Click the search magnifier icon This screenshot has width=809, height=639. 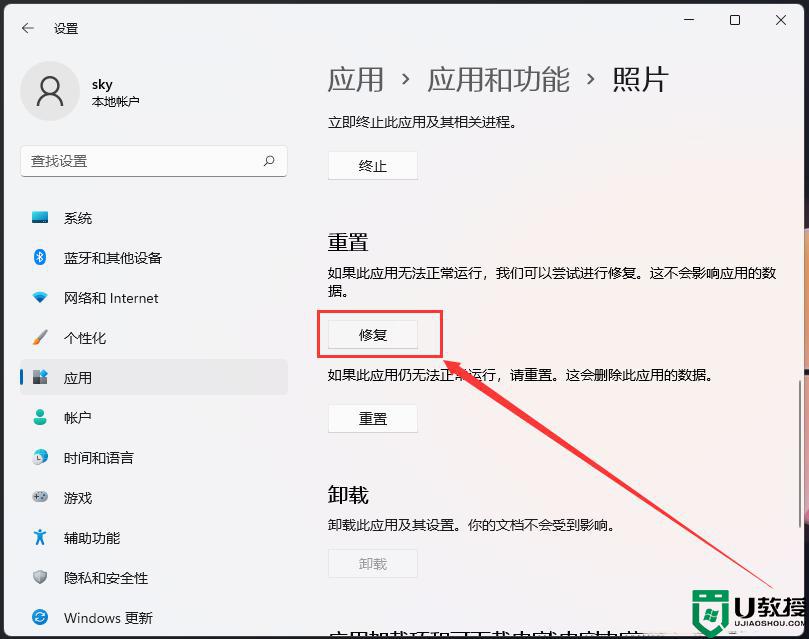[269, 161]
